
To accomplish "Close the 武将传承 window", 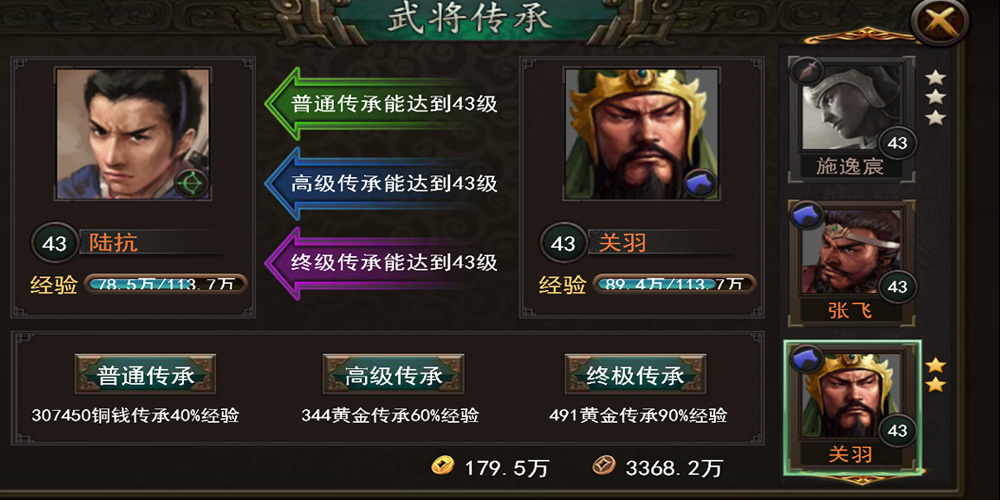I will [x=939, y=21].
